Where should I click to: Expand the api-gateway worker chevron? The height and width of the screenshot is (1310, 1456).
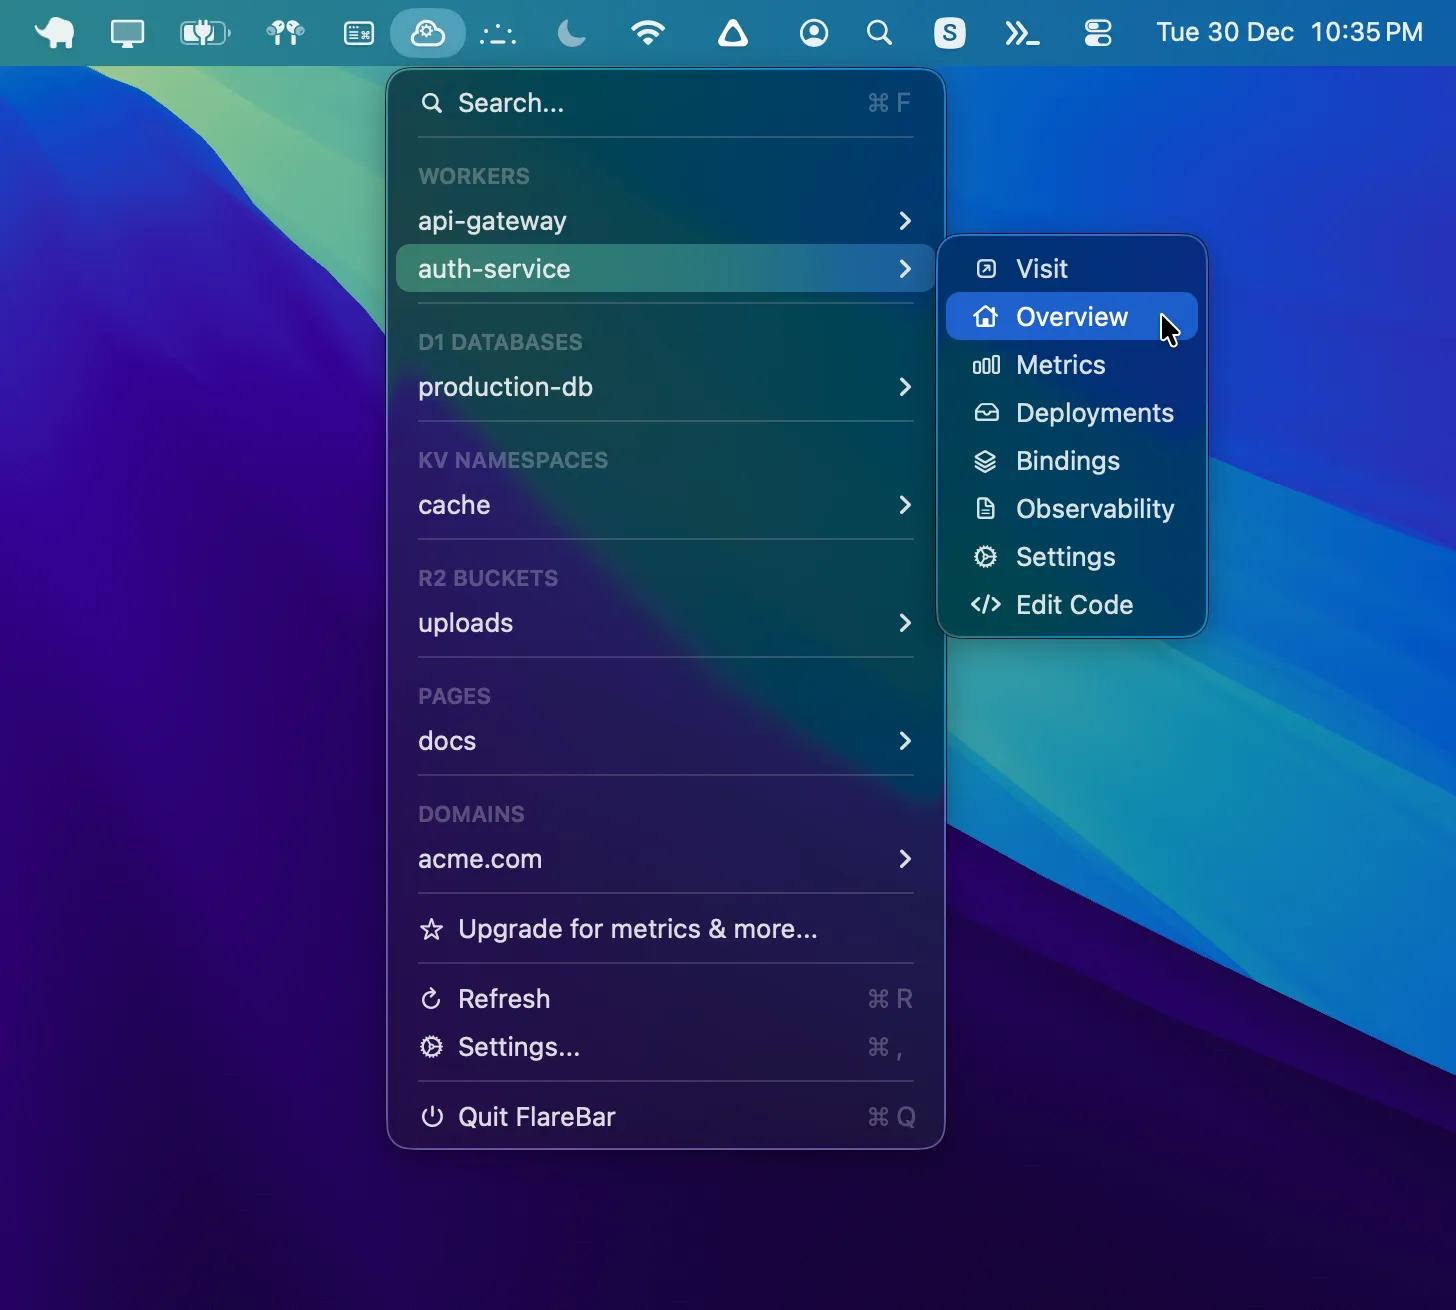(x=905, y=221)
